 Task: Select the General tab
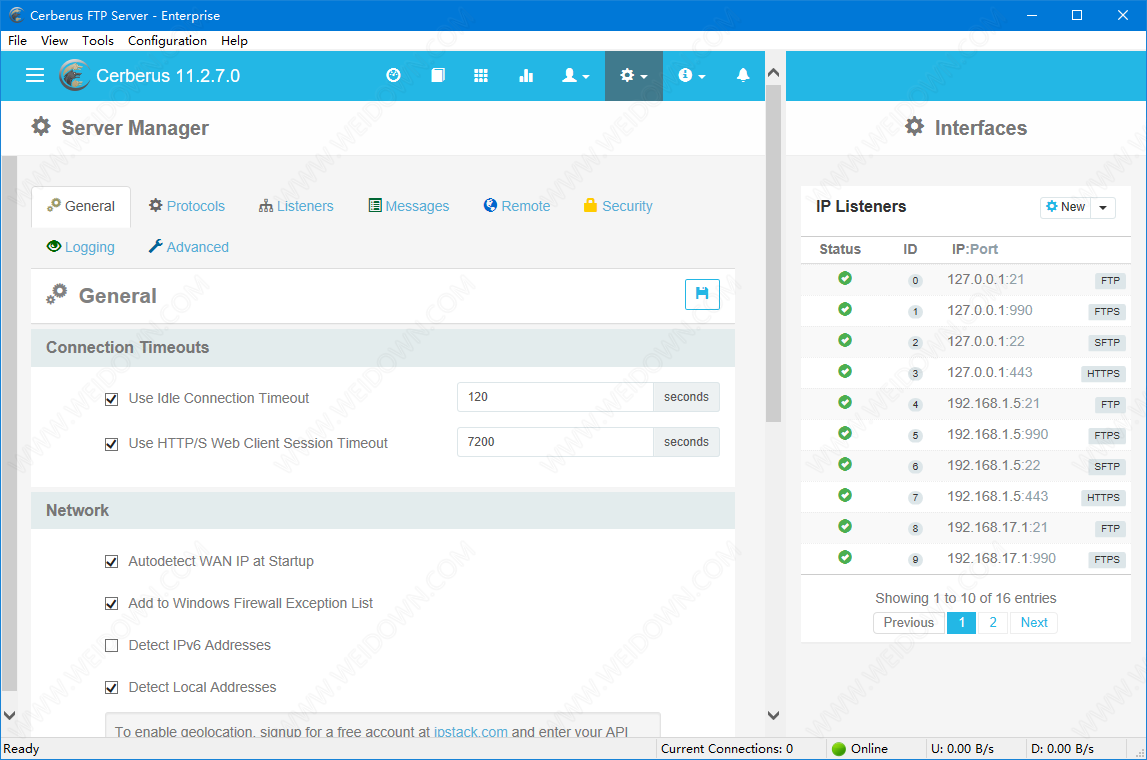coord(81,206)
